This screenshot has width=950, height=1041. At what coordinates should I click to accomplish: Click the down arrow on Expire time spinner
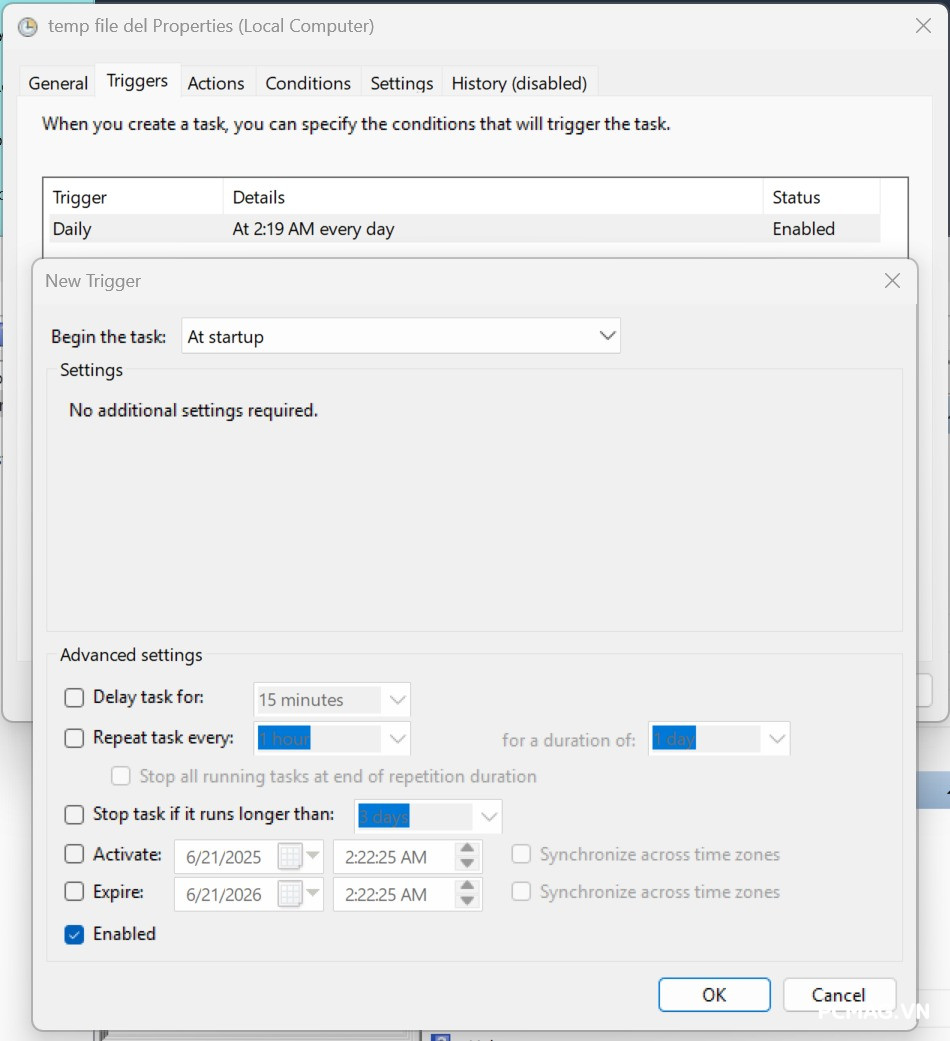point(467,900)
